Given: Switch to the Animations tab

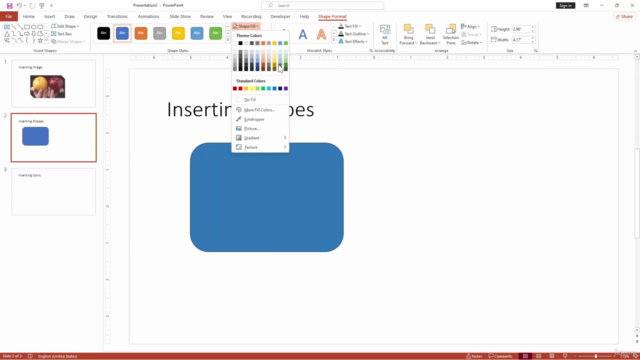Looking at the screenshot, I should click(x=149, y=16).
